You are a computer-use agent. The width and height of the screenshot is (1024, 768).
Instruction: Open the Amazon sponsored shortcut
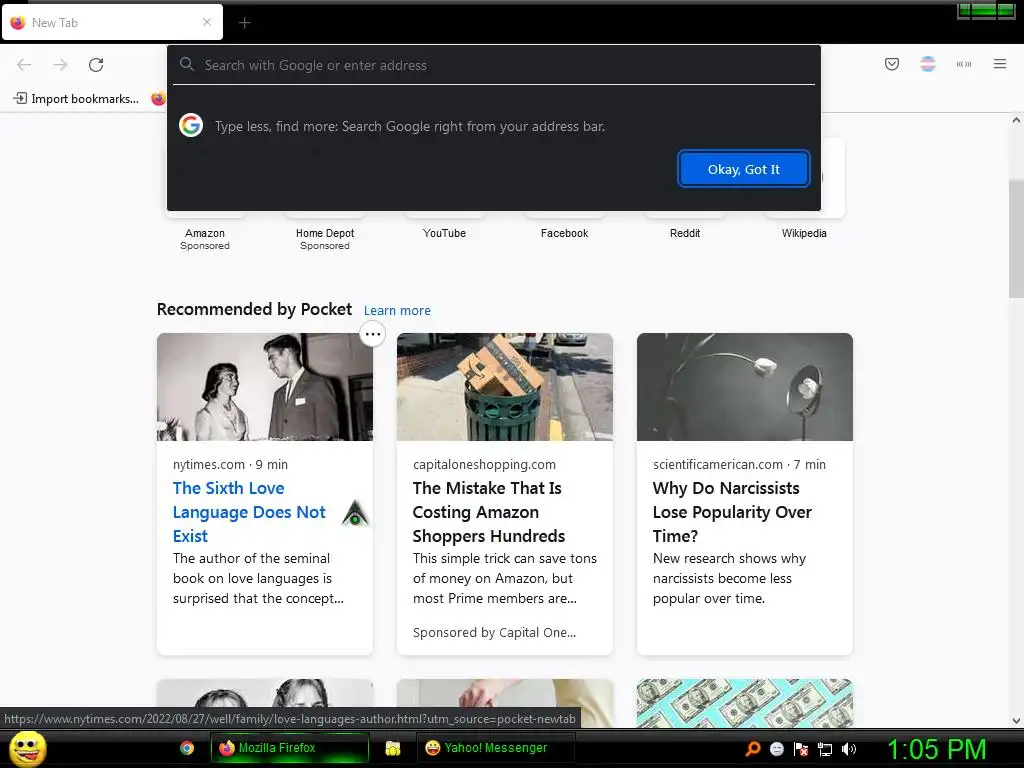204,238
